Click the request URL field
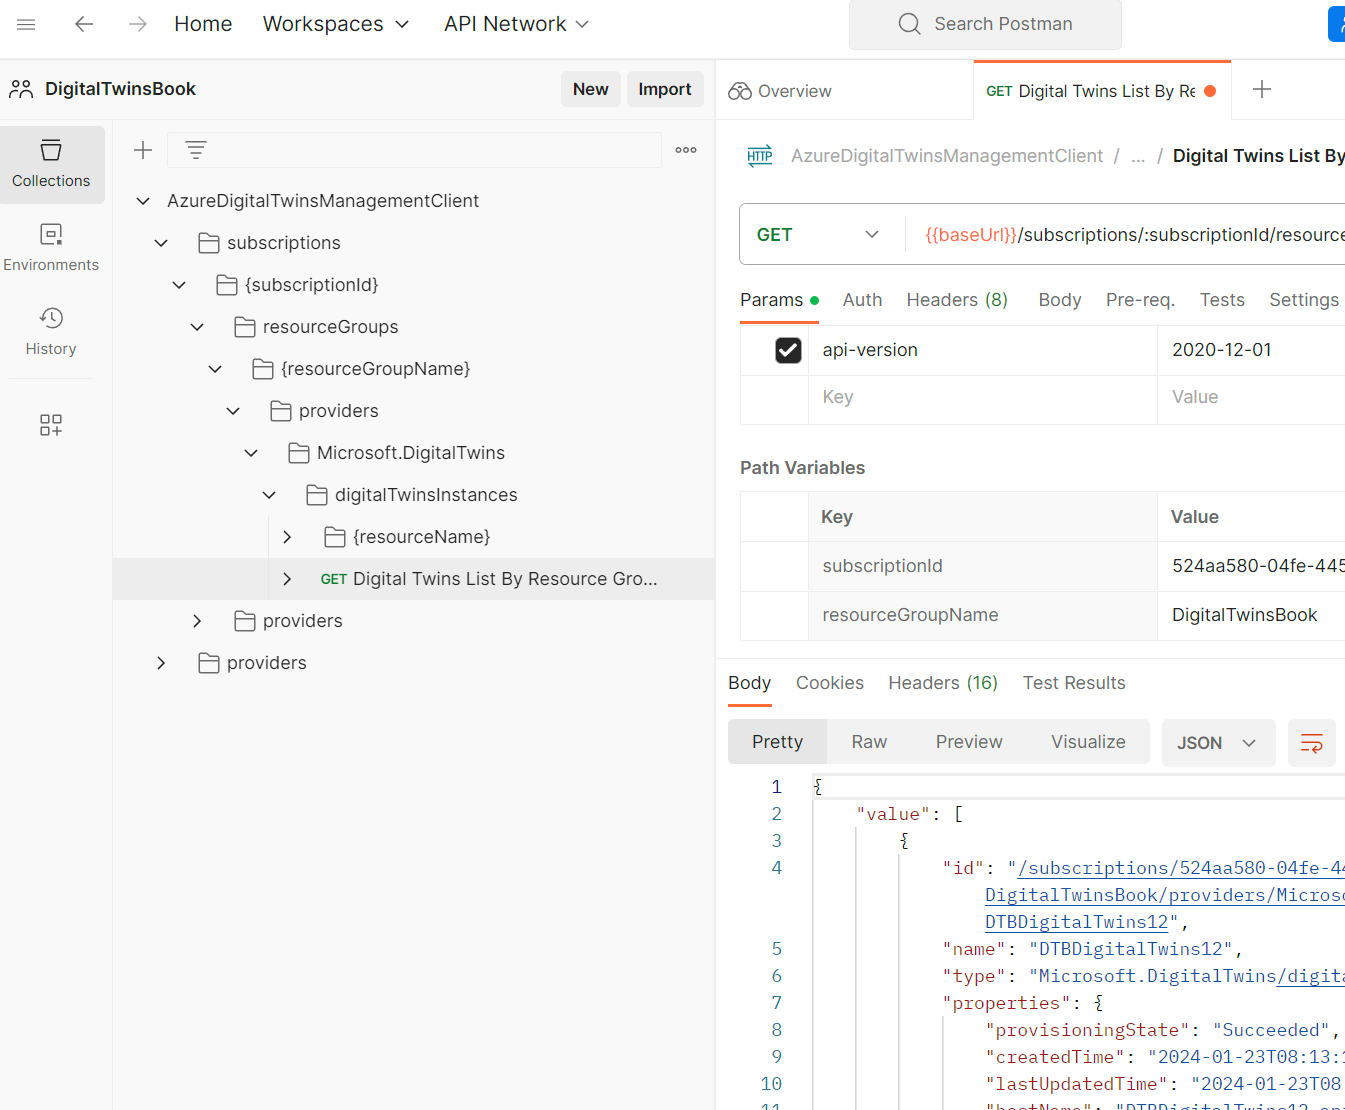1345x1110 pixels. point(1125,235)
